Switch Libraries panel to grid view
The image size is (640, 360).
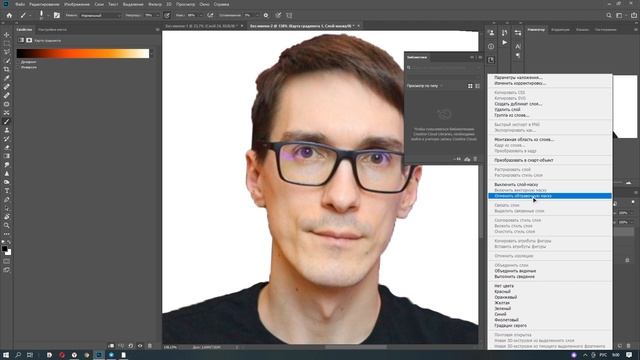470,86
